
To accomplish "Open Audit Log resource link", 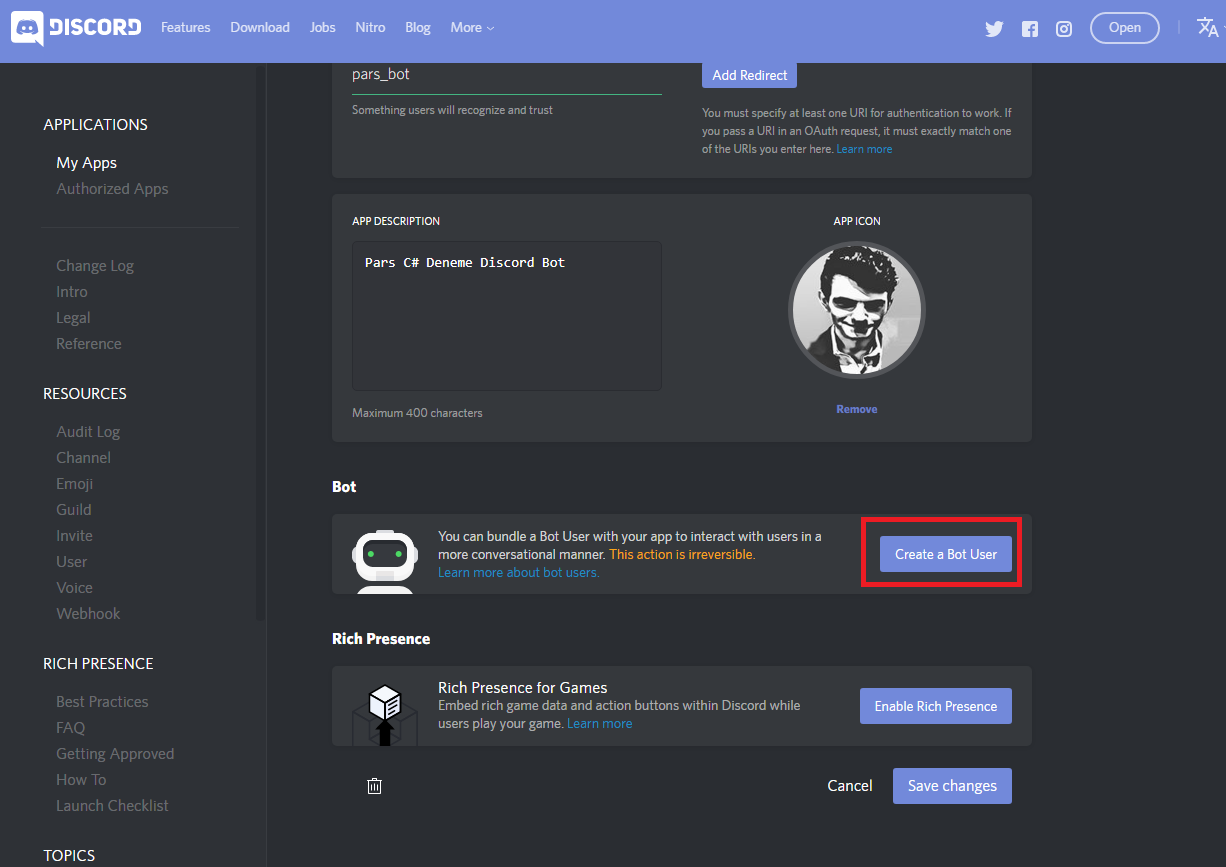I will 88,432.
